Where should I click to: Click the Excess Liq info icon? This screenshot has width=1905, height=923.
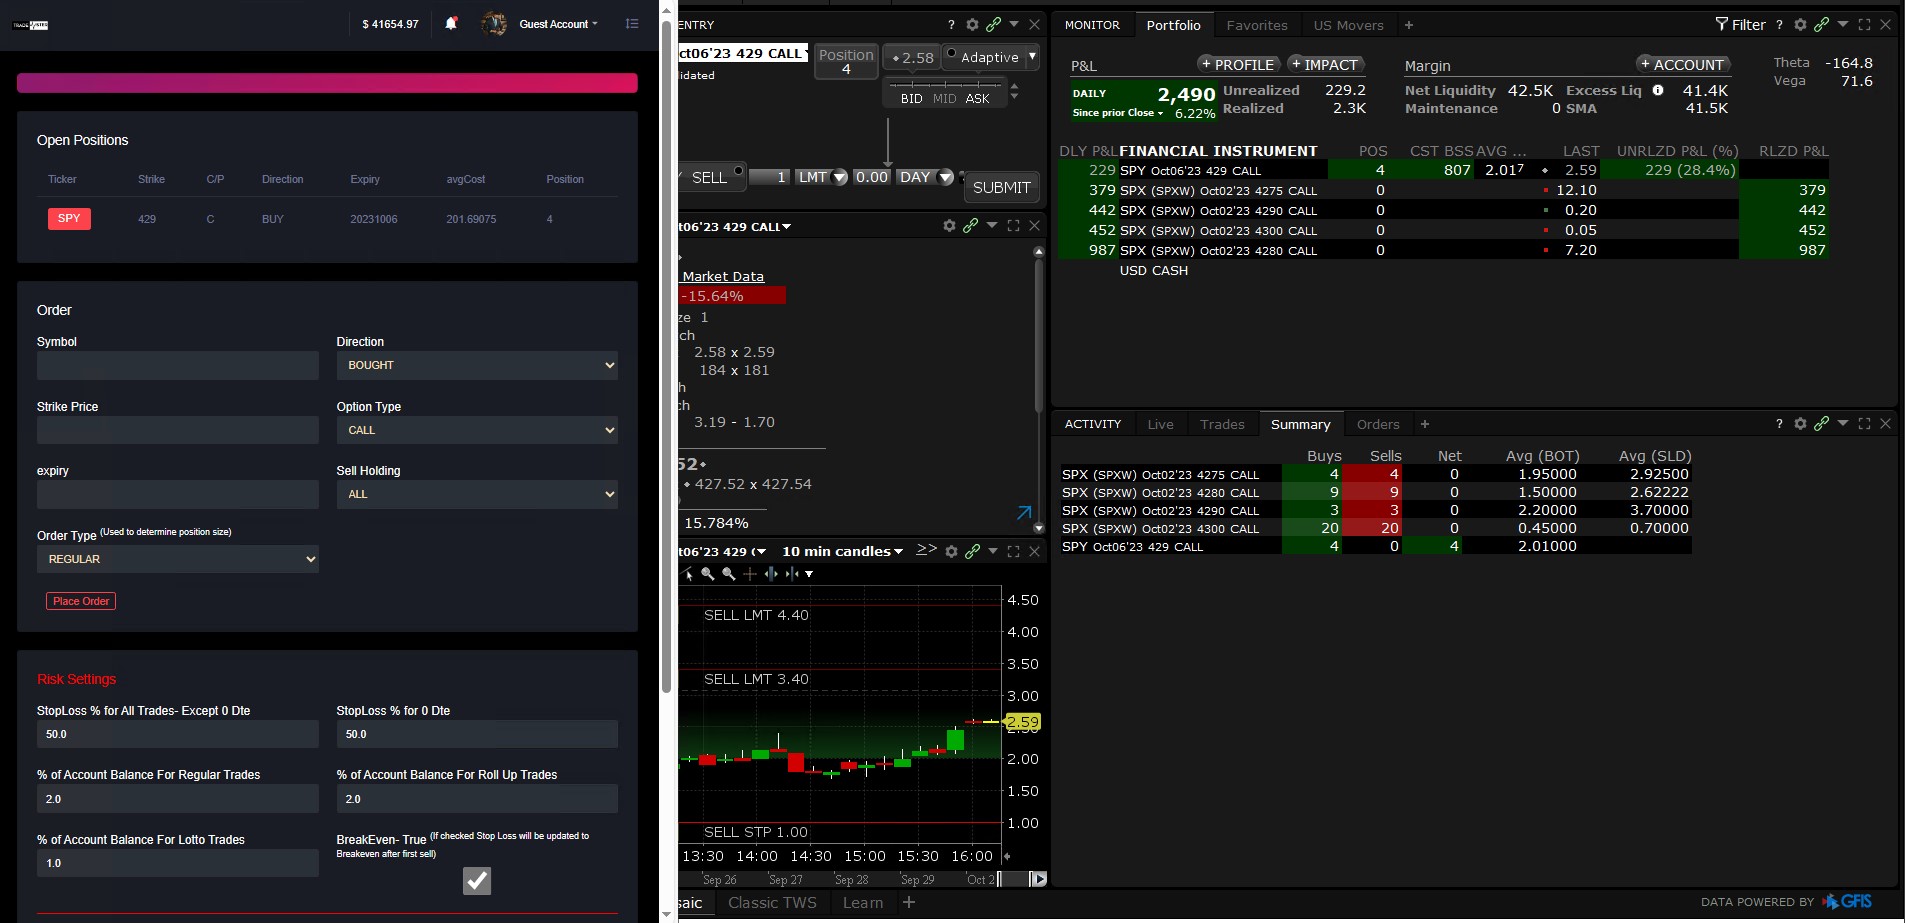click(x=1658, y=90)
